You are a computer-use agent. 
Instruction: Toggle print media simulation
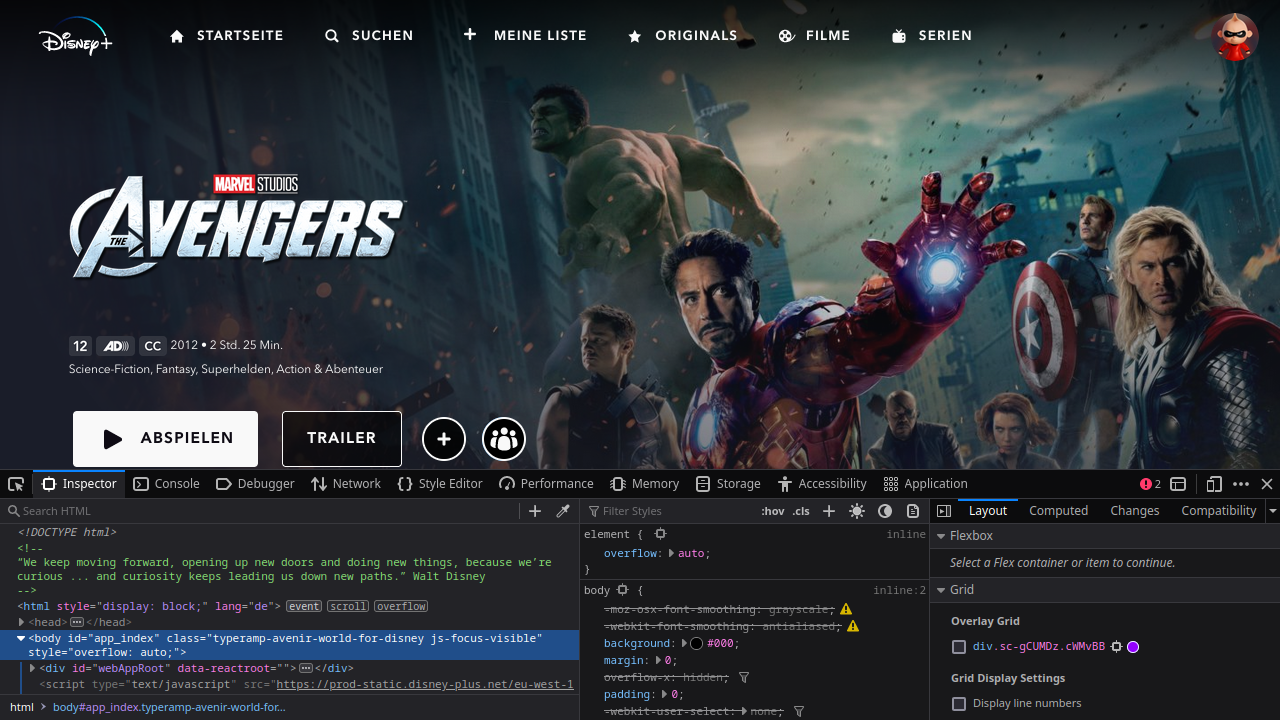pyautogui.click(x=913, y=511)
